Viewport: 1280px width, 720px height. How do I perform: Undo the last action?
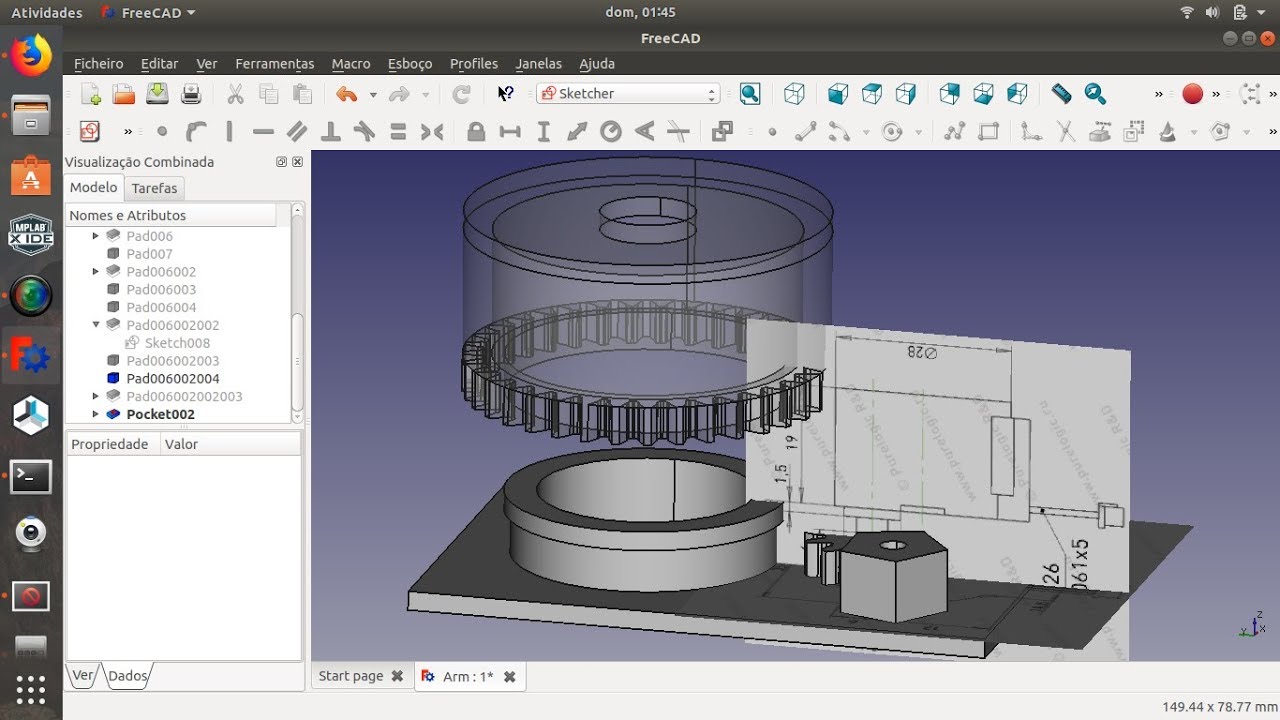[346, 94]
